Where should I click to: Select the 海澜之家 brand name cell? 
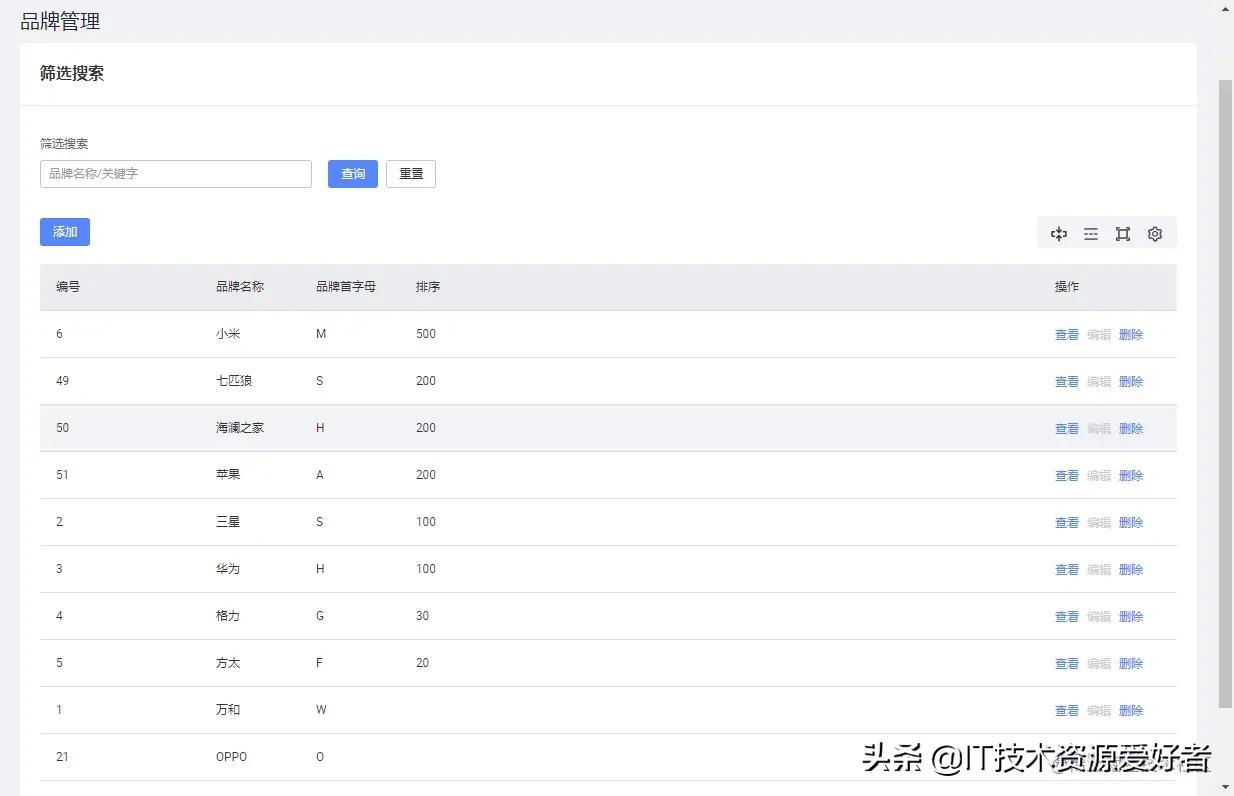pyautogui.click(x=240, y=428)
